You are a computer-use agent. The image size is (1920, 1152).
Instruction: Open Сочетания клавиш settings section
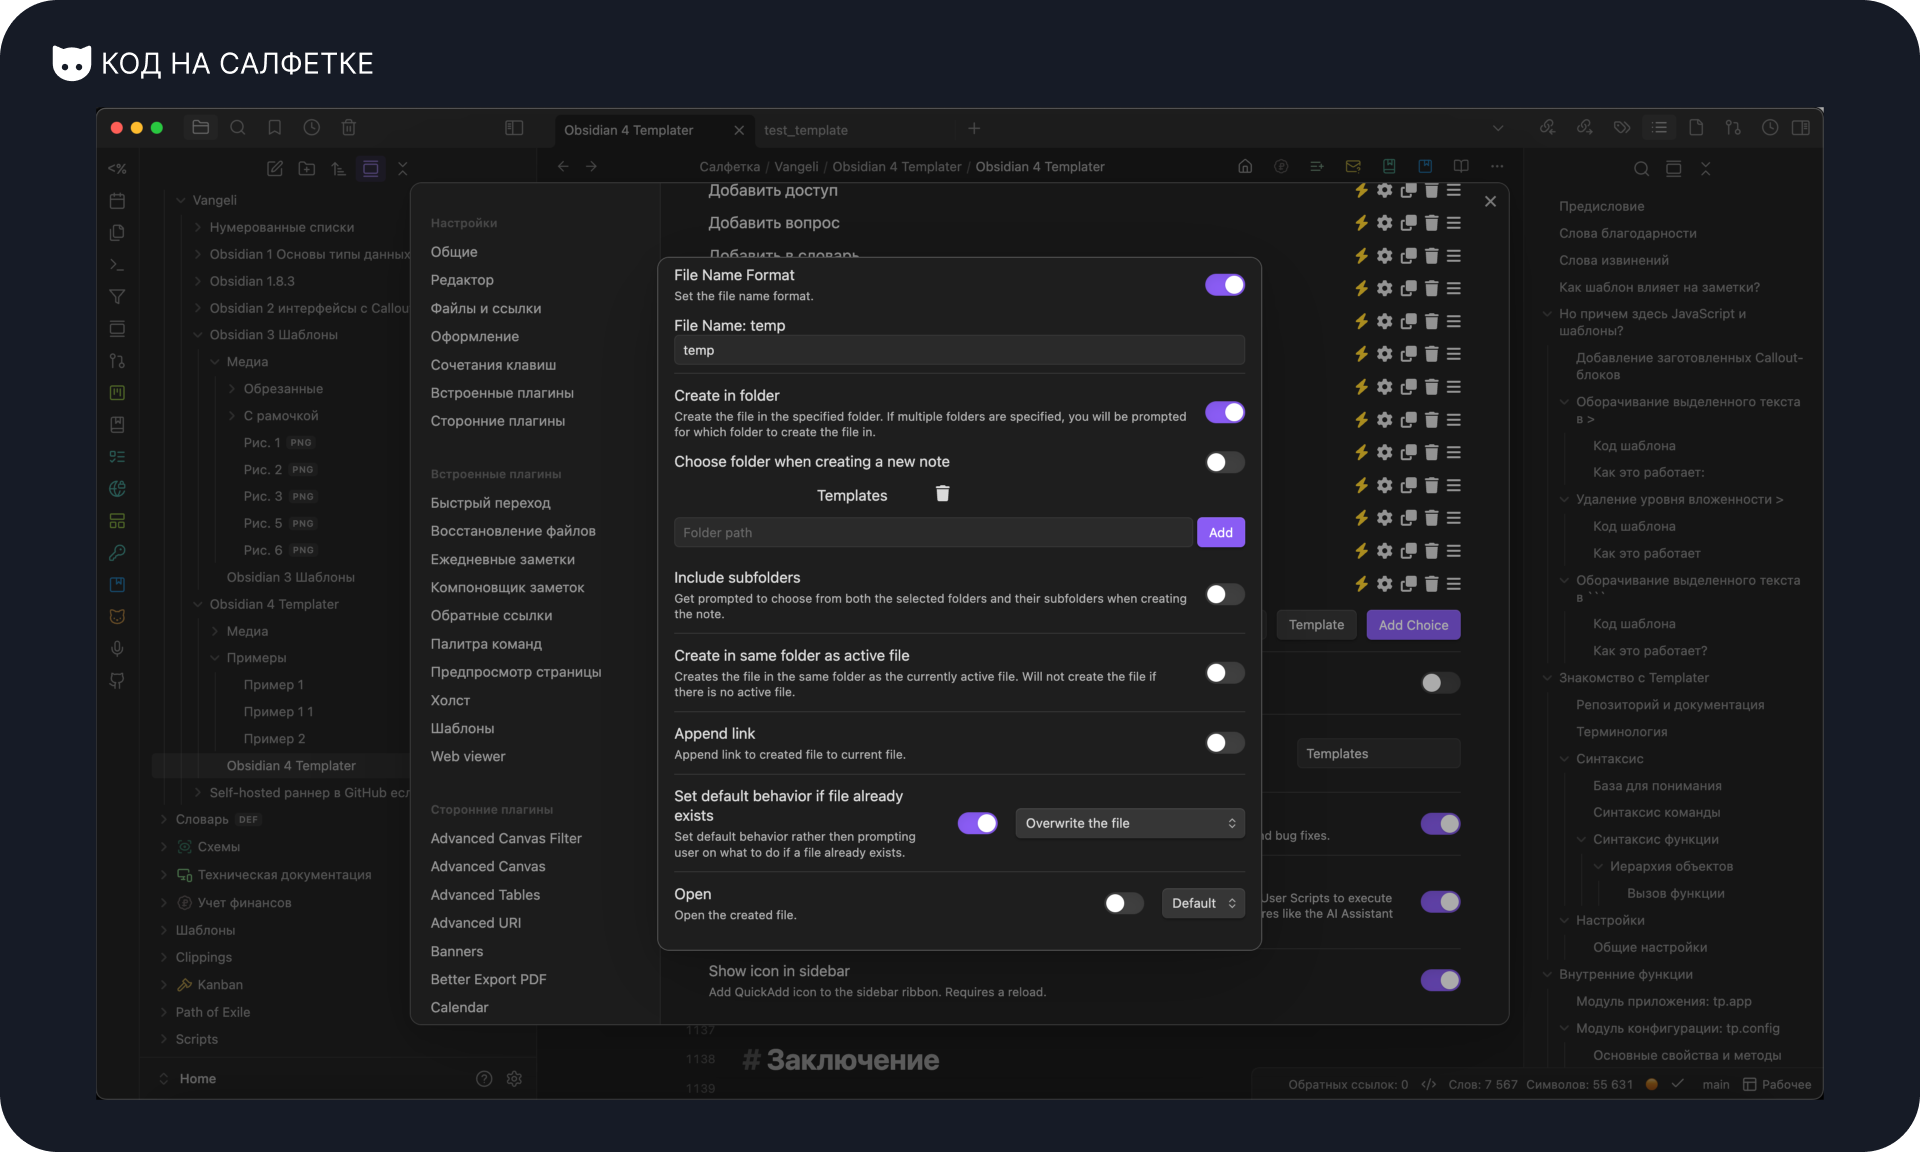[493, 365]
